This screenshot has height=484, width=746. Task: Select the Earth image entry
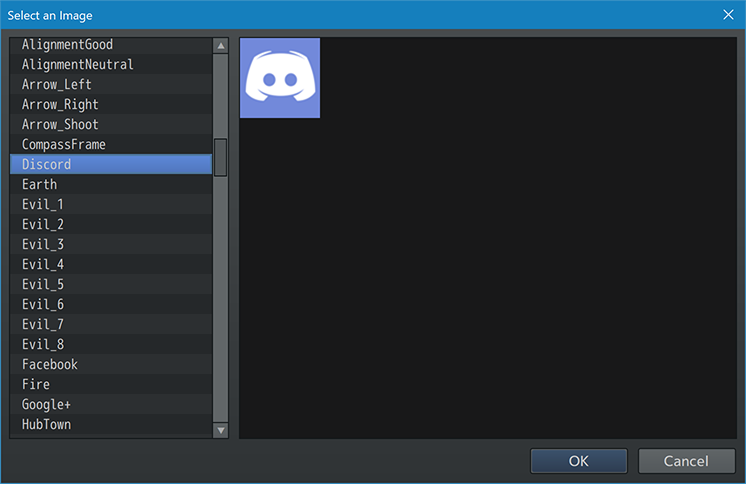(x=111, y=184)
